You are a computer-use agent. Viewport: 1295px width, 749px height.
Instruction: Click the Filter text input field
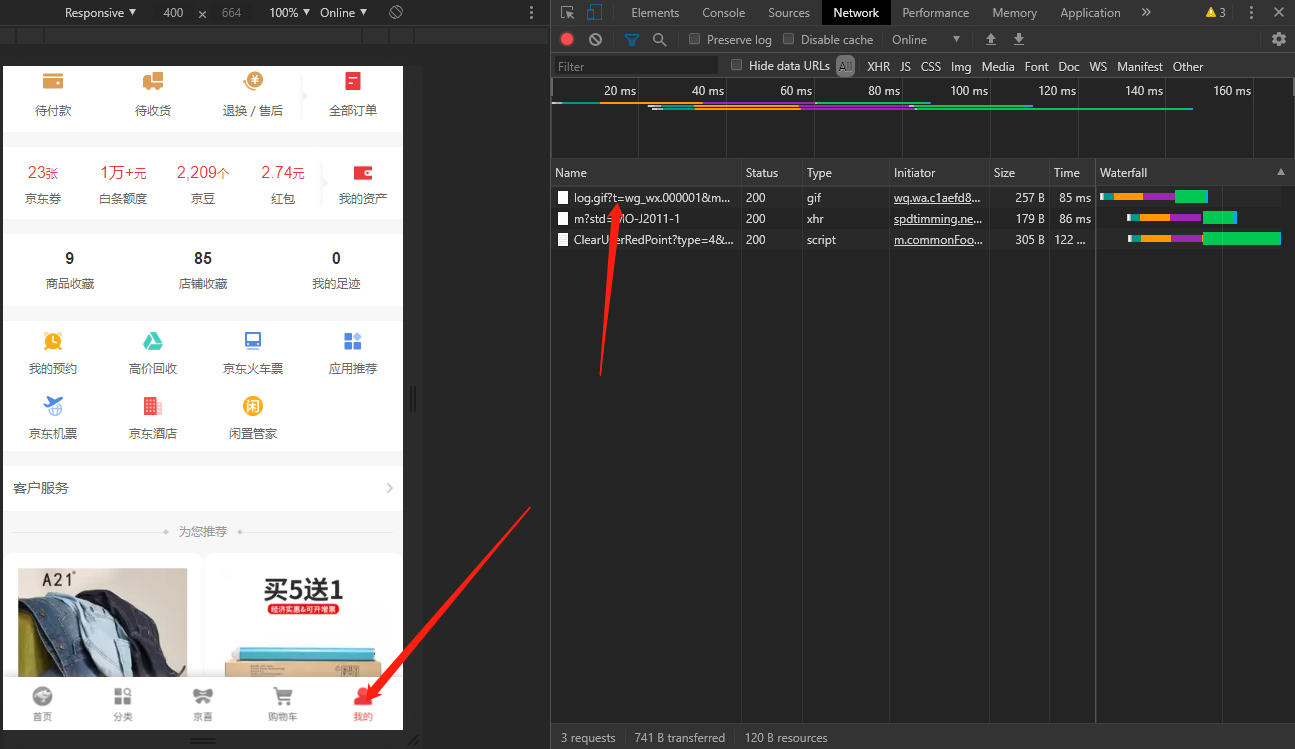636,66
